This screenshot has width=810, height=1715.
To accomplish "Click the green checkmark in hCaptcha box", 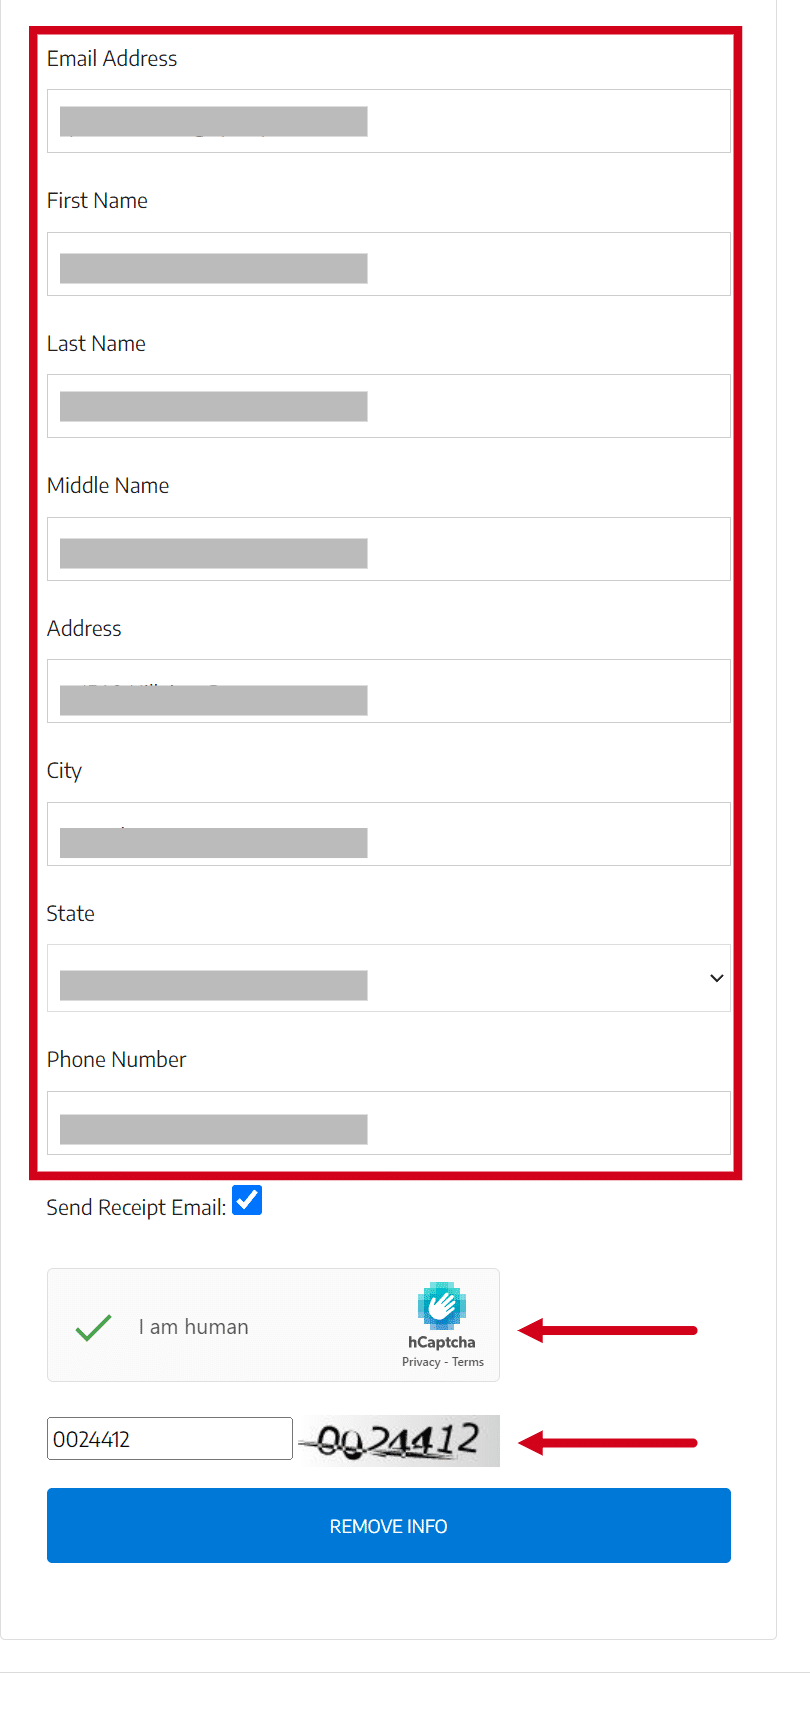I will [x=93, y=1327].
